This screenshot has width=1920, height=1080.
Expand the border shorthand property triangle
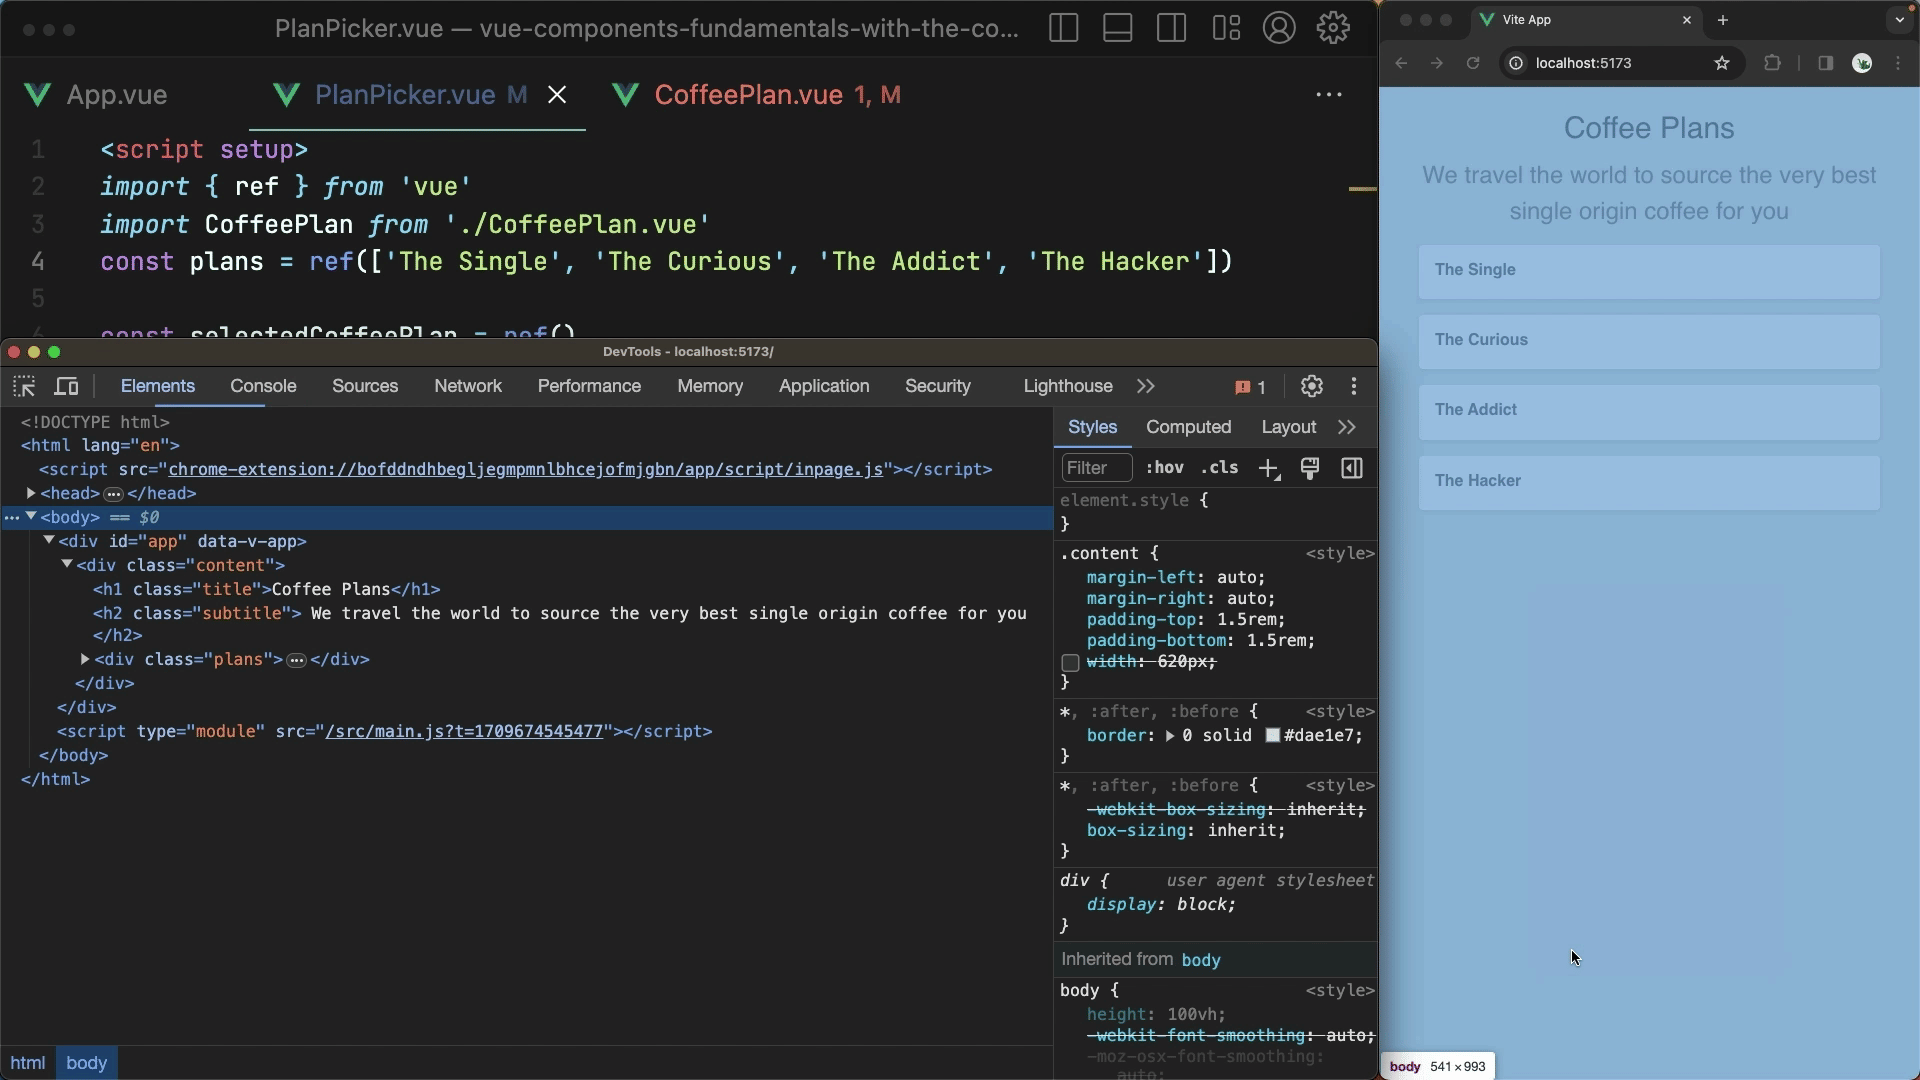coord(1169,735)
